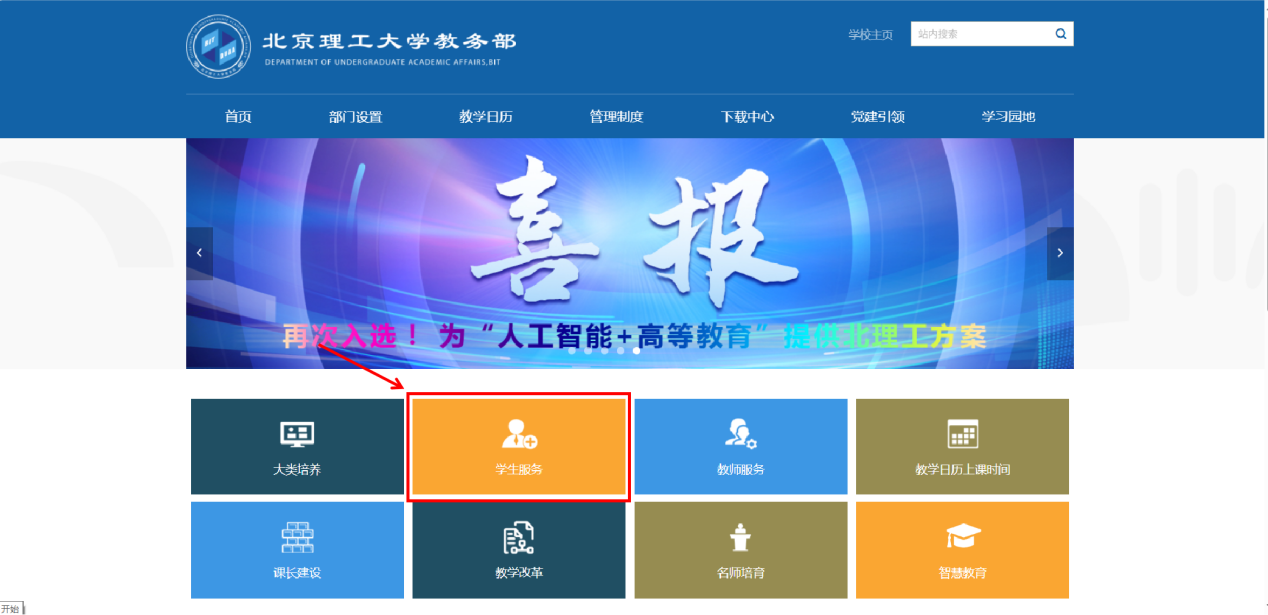Click the 学校主页 link
Image resolution: width=1268 pixels, height=615 pixels.
(x=870, y=35)
